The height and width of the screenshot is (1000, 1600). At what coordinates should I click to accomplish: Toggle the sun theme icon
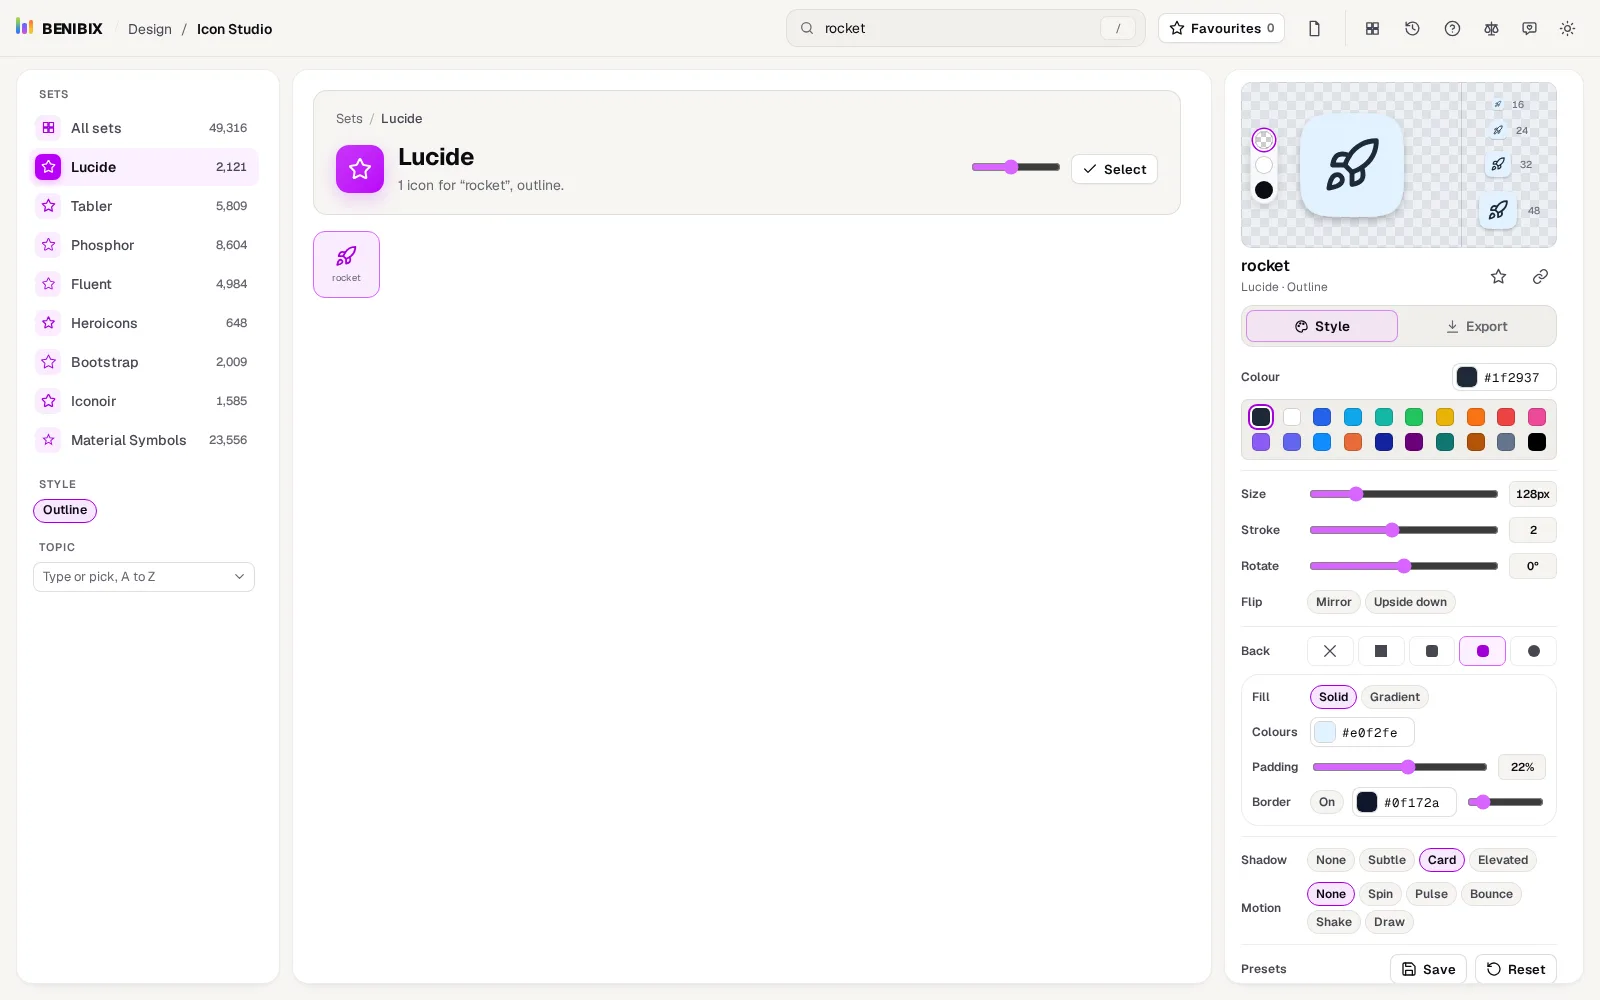[1567, 29]
